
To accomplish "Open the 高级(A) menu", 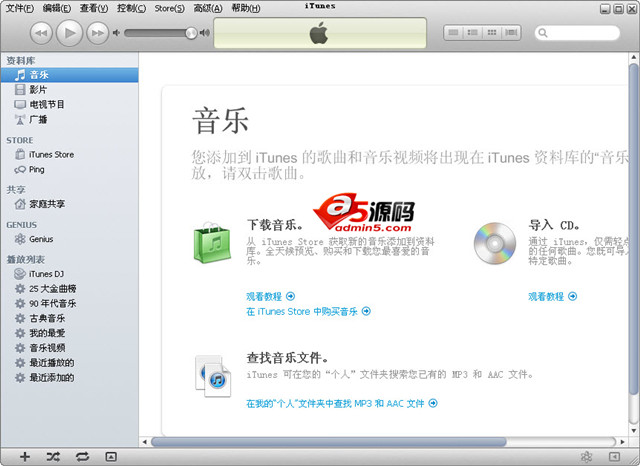I will 208,8.
